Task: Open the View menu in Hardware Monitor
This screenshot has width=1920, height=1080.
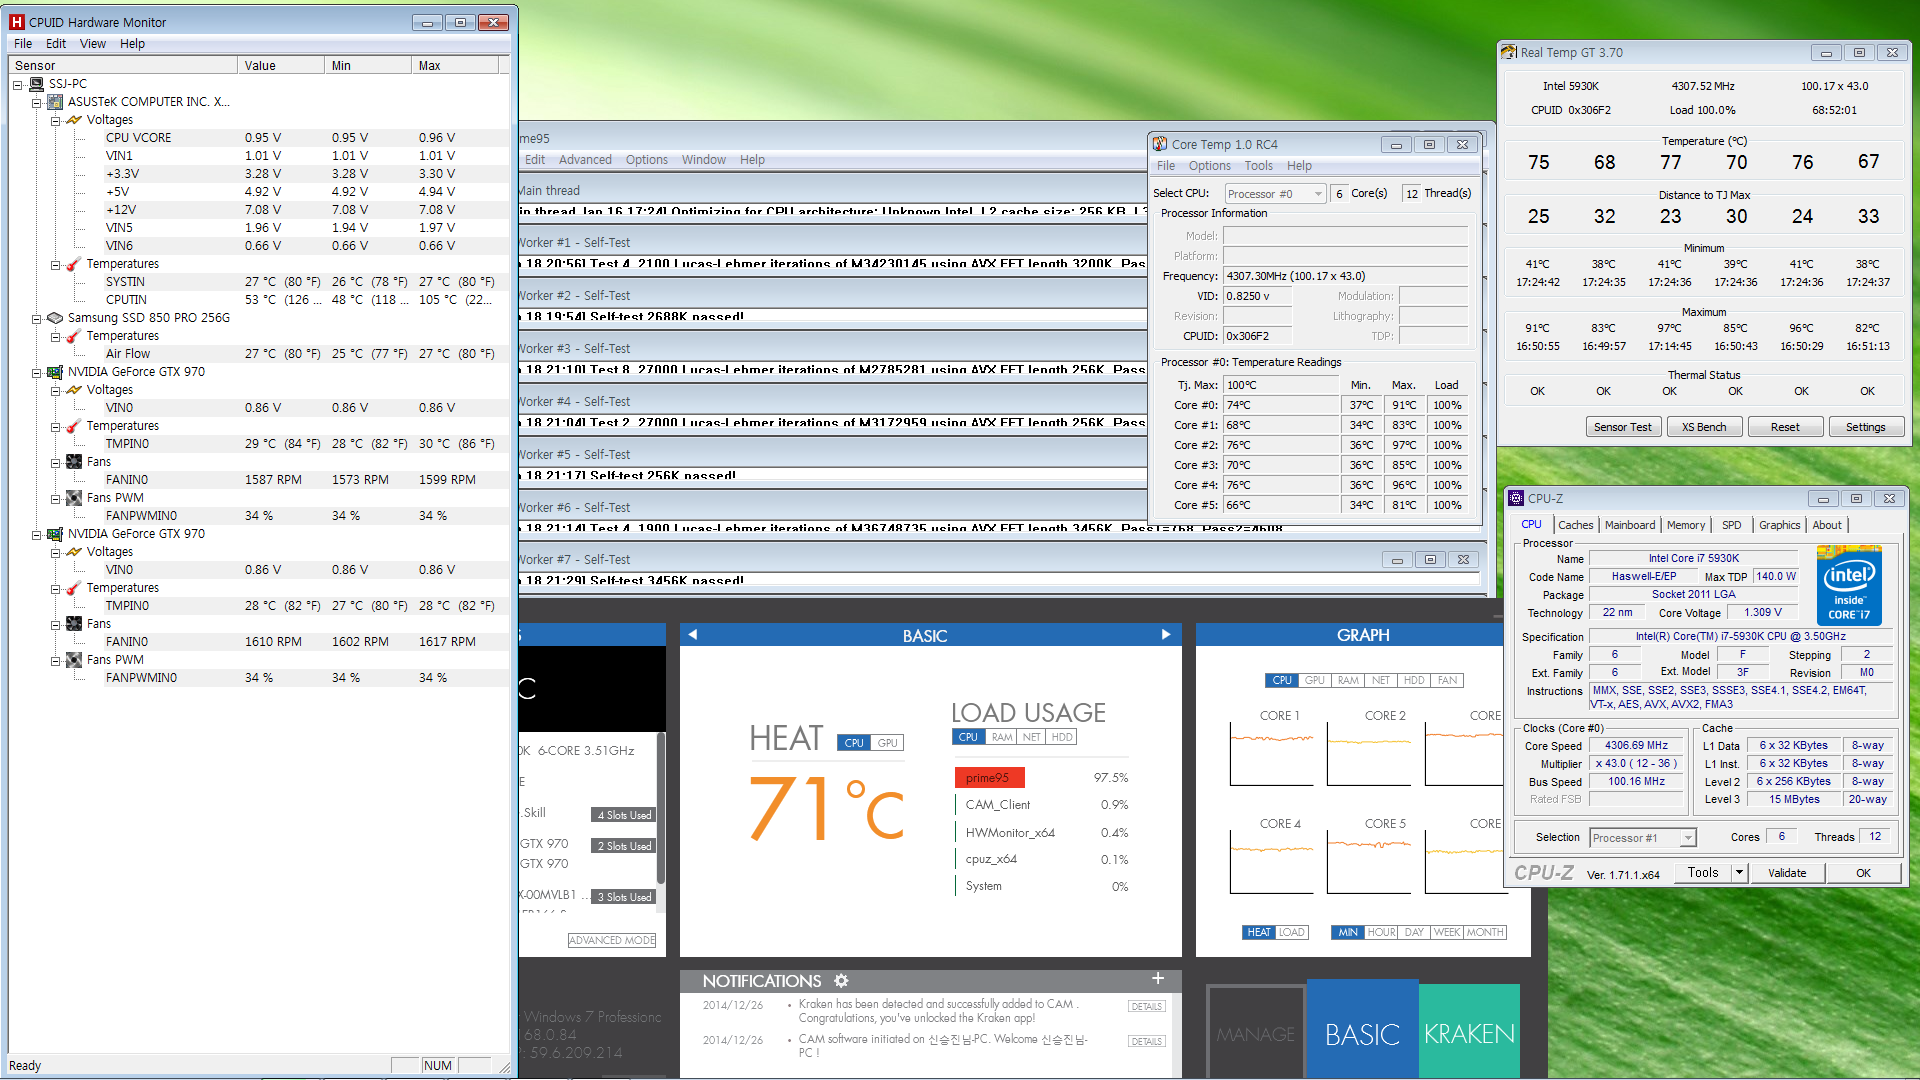Action: [92, 44]
